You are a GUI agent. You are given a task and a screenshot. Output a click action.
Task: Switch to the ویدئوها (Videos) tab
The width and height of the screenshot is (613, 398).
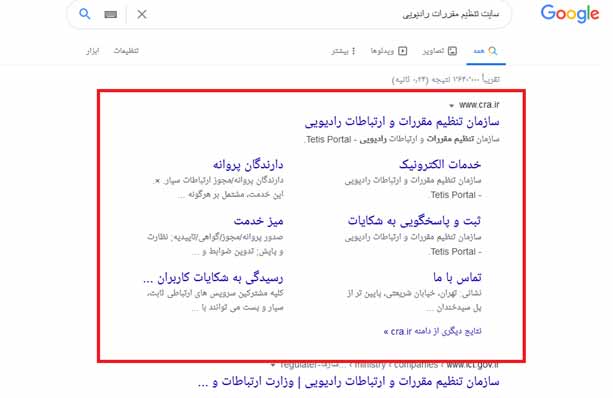coord(389,51)
